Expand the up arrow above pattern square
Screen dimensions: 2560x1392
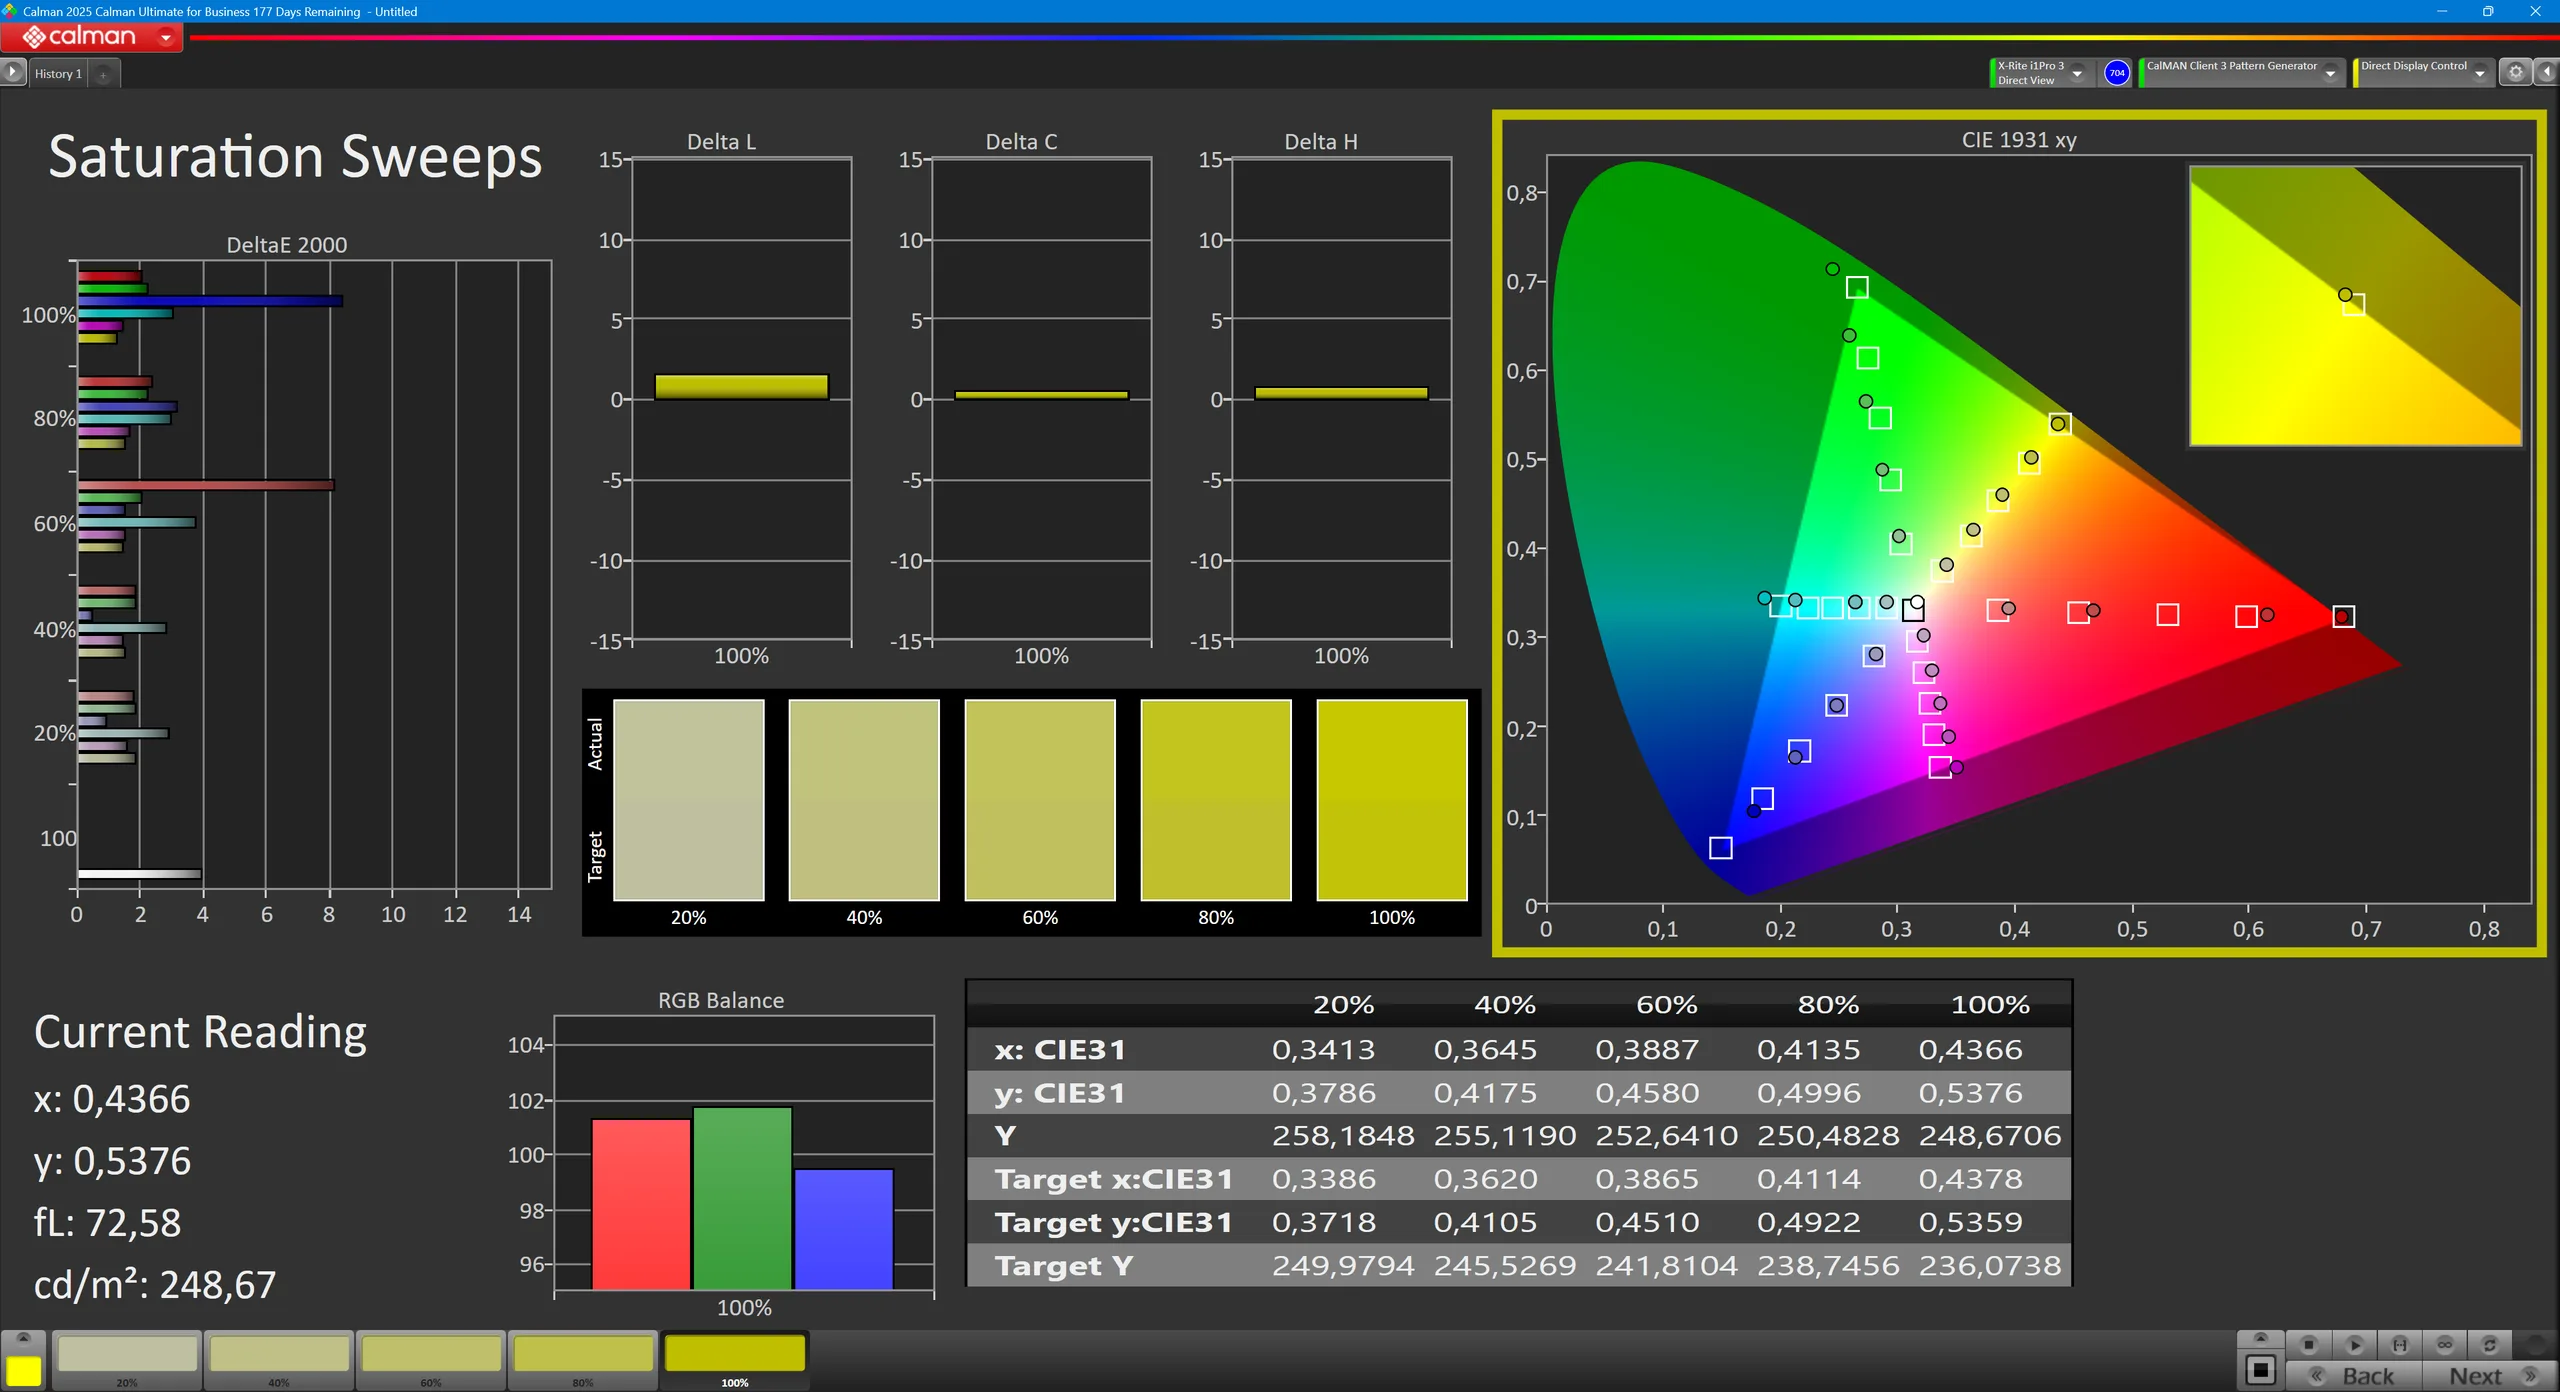click(2260, 1339)
